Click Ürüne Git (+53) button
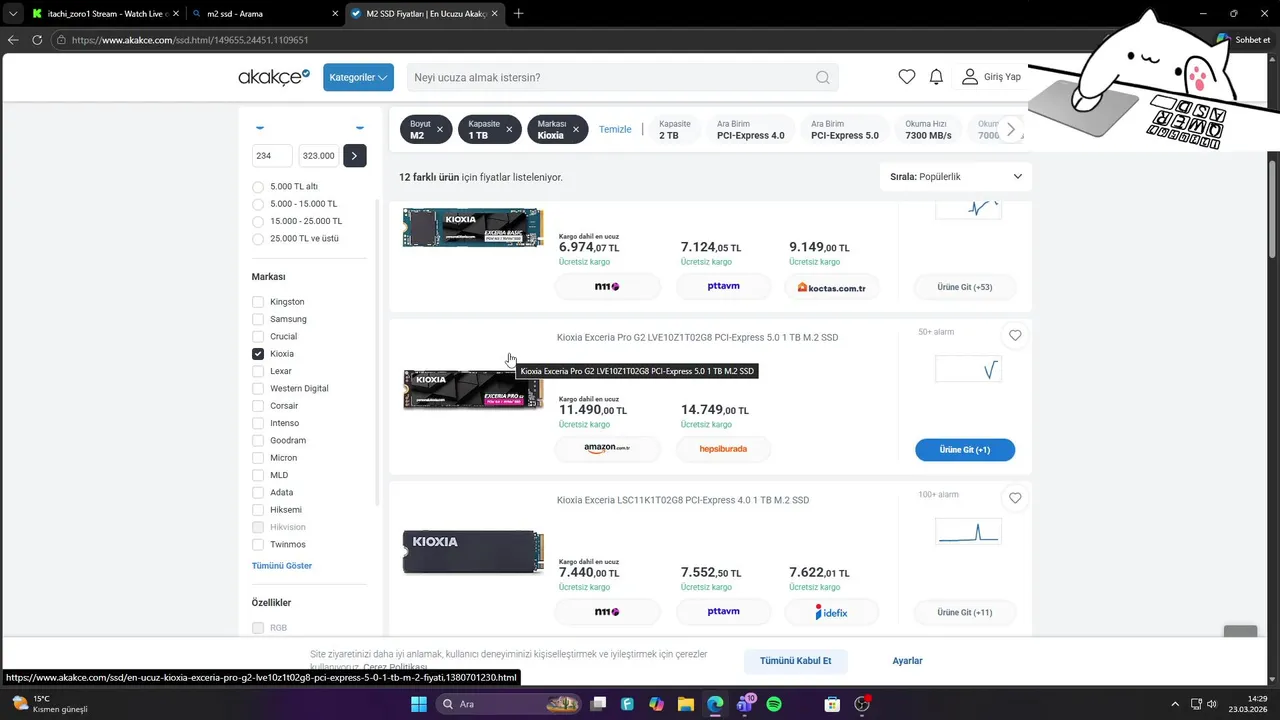This screenshot has height=720, width=1280. [x=965, y=287]
